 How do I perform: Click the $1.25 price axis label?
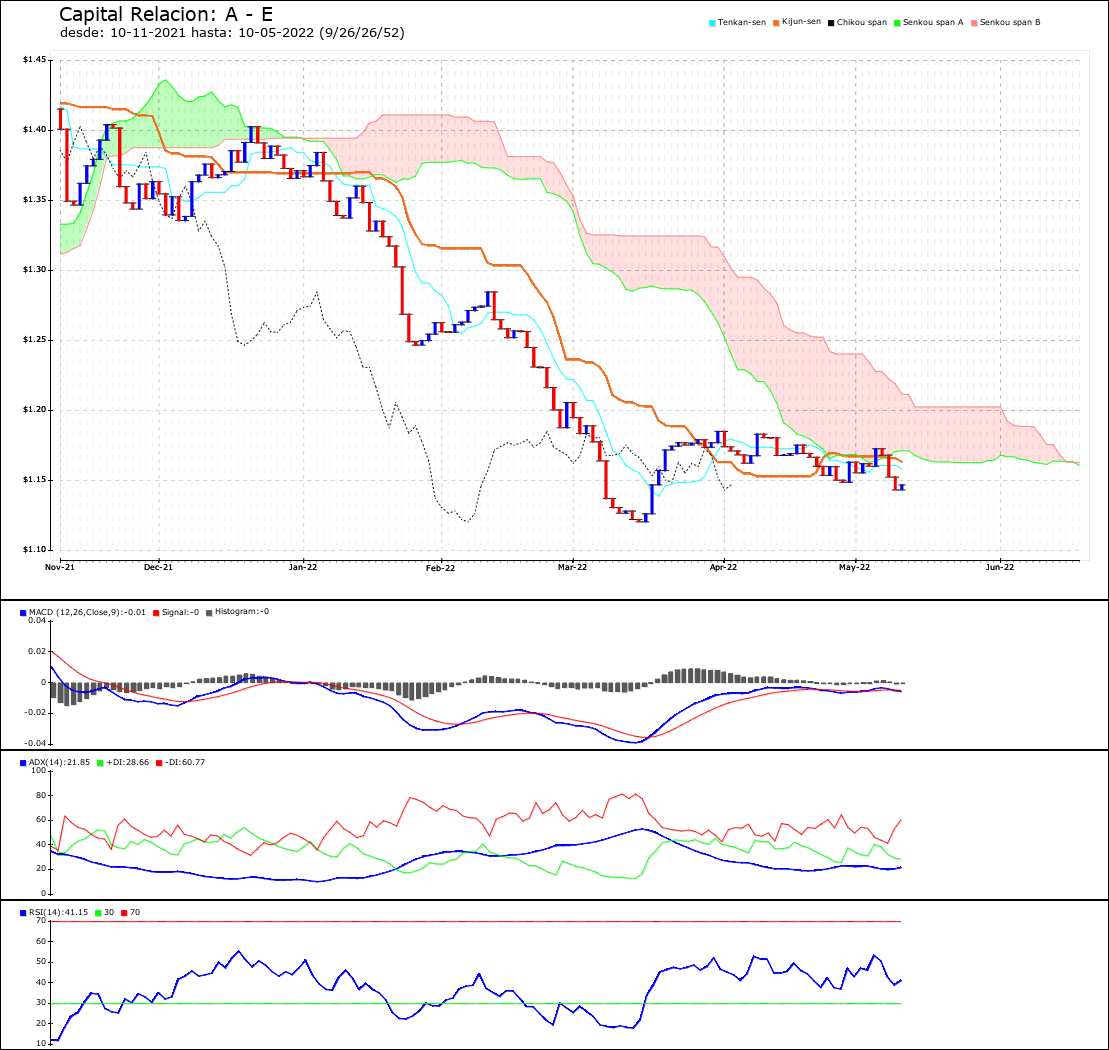pos(35,339)
